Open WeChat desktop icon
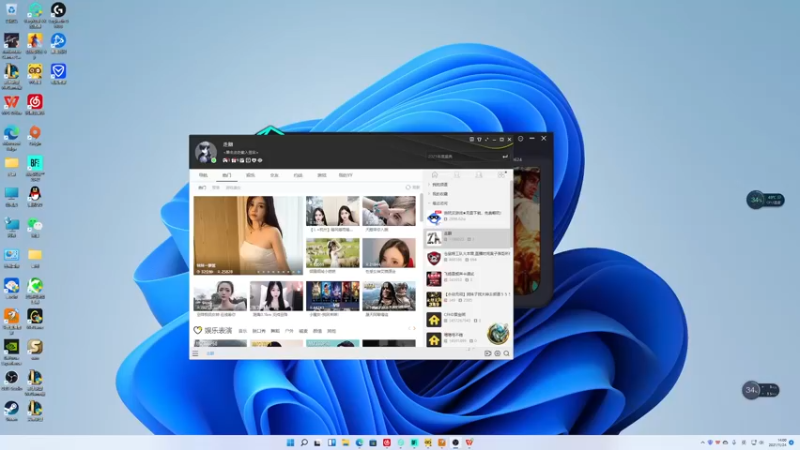The width and height of the screenshot is (800, 450). coord(35,227)
